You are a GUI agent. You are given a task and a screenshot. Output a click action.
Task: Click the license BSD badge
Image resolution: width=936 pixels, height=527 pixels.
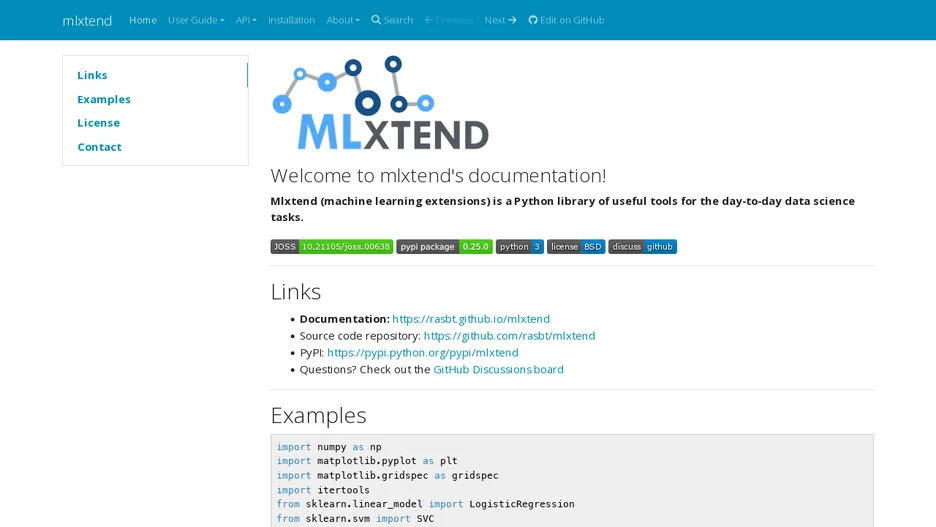576,246
